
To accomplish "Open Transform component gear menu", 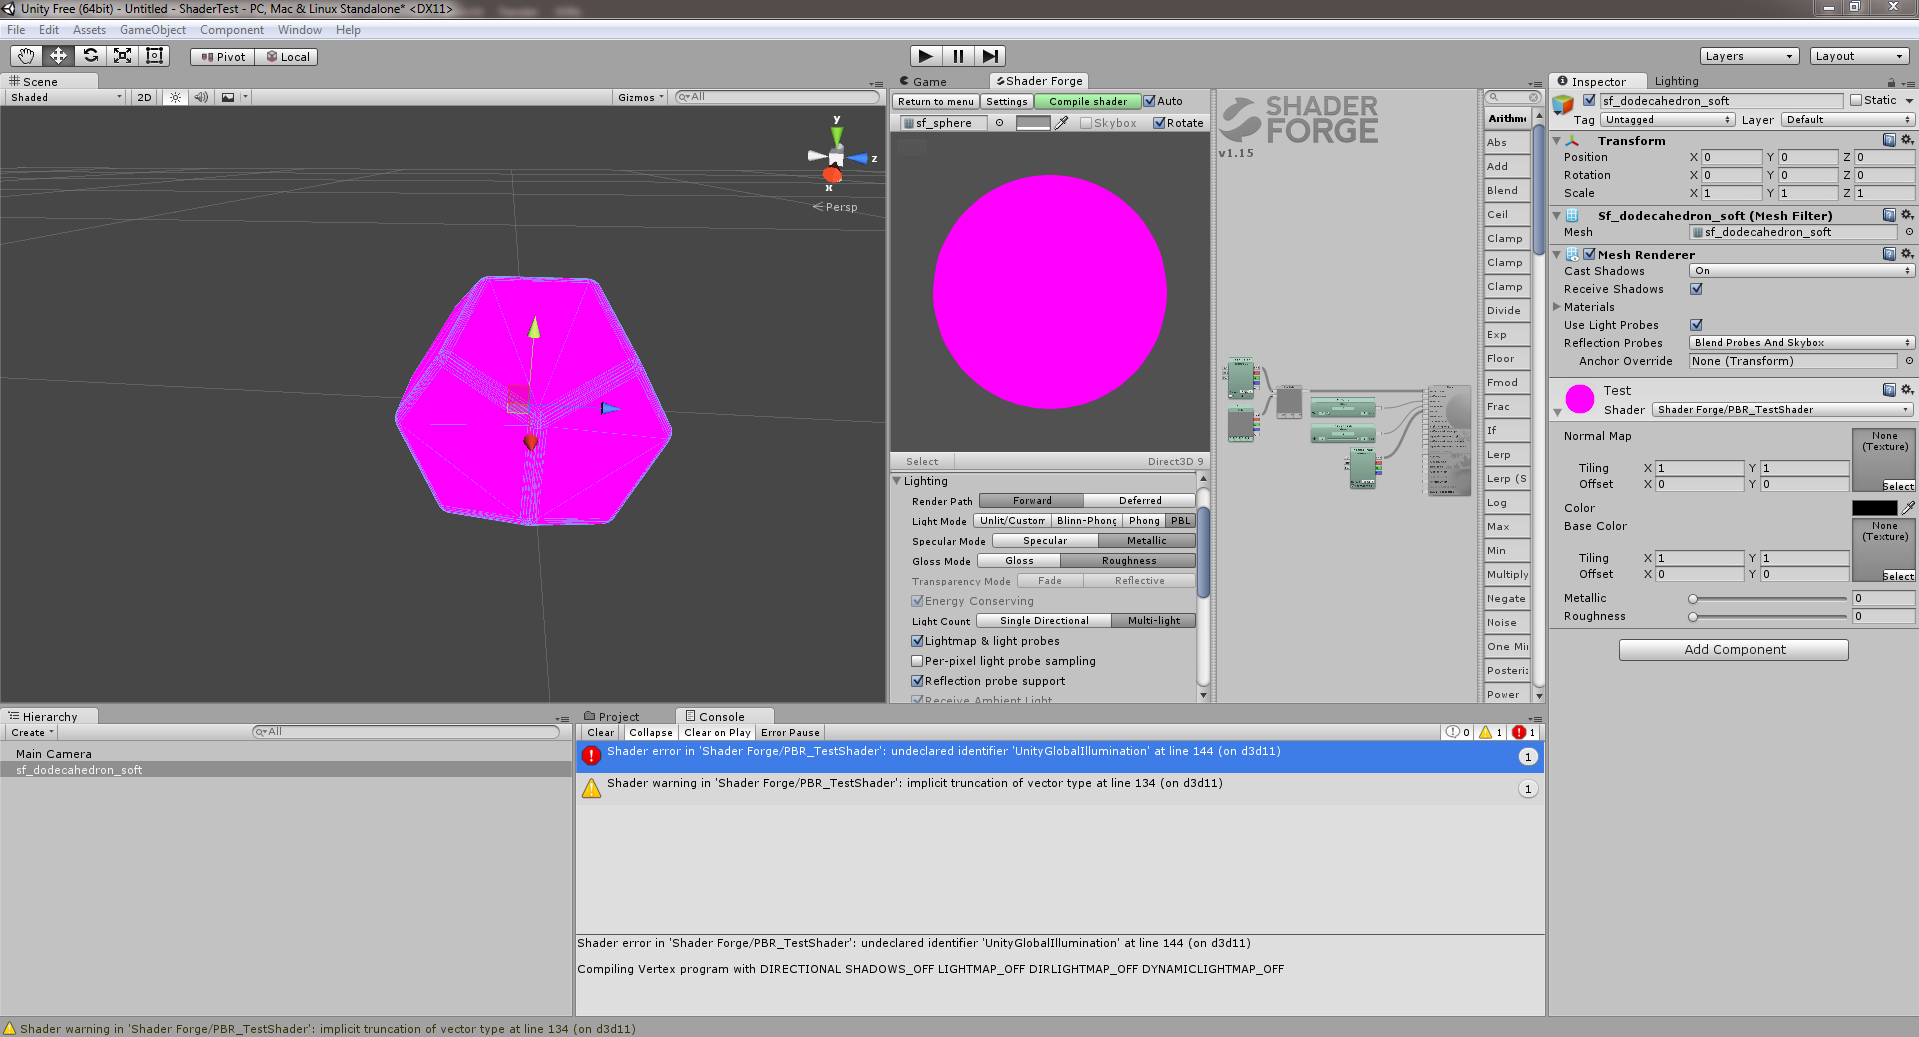I will click(1907, 140).
